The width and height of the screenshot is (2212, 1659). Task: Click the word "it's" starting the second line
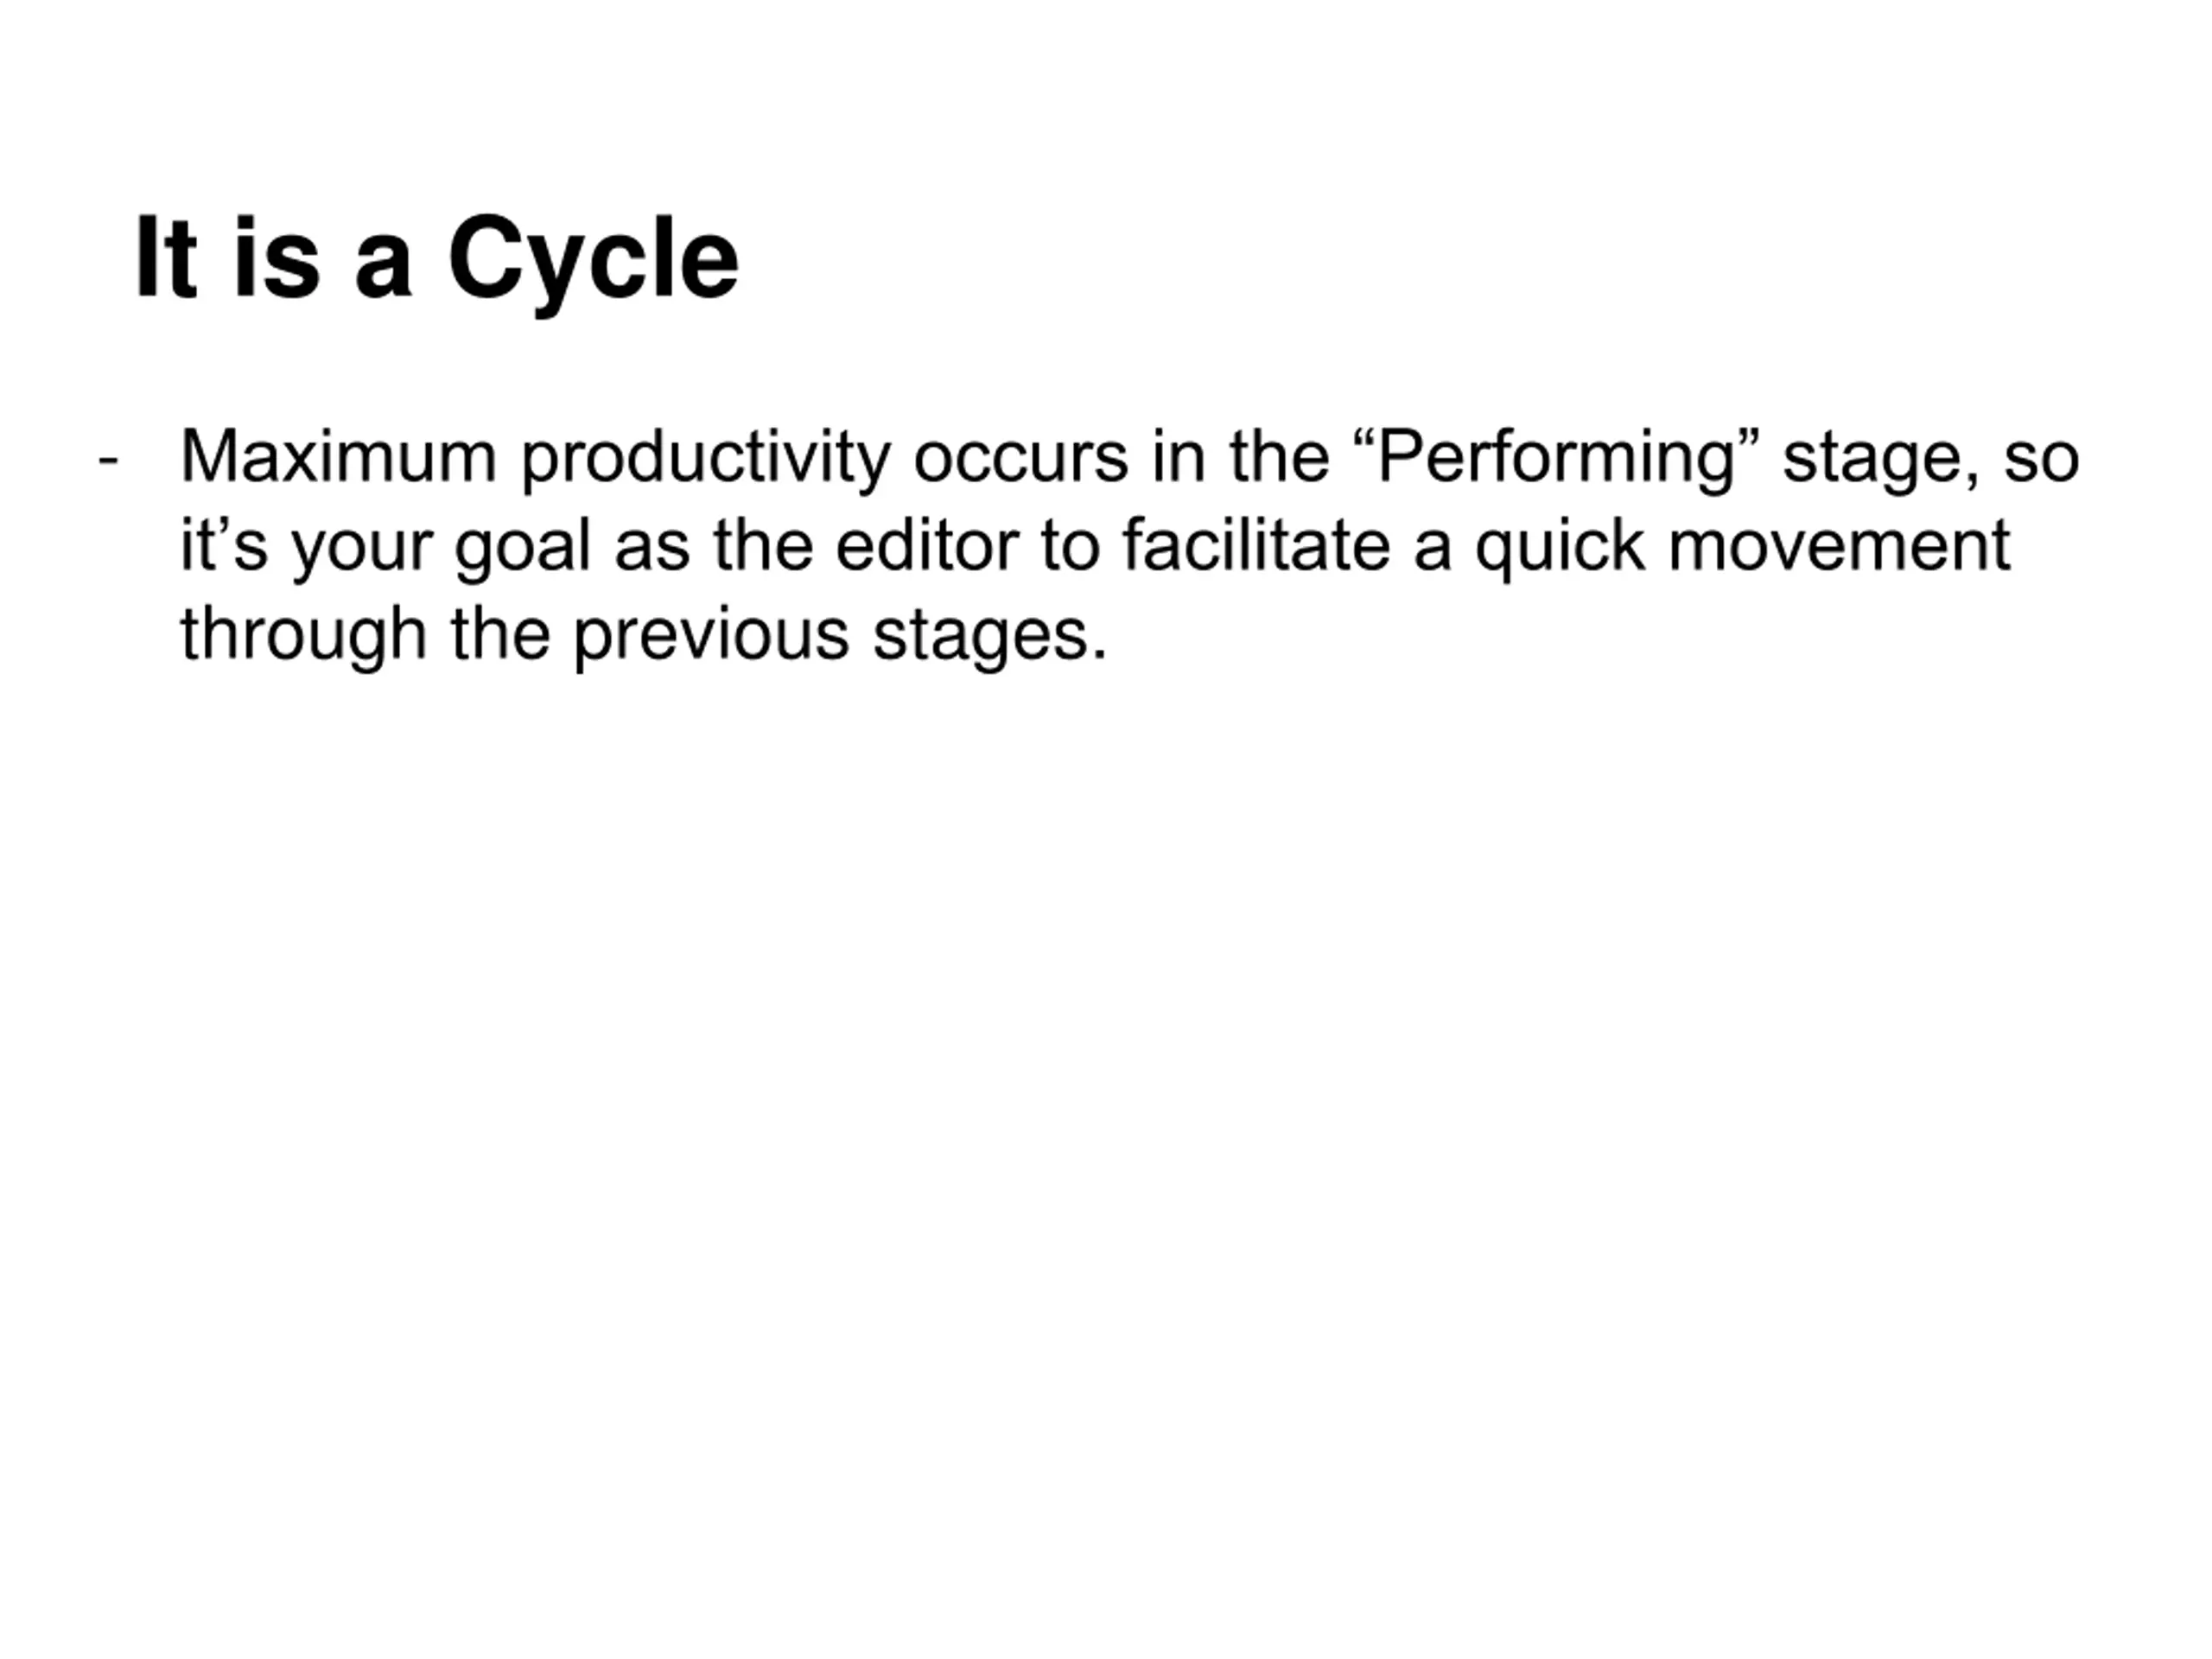click(x=224, y=546)
